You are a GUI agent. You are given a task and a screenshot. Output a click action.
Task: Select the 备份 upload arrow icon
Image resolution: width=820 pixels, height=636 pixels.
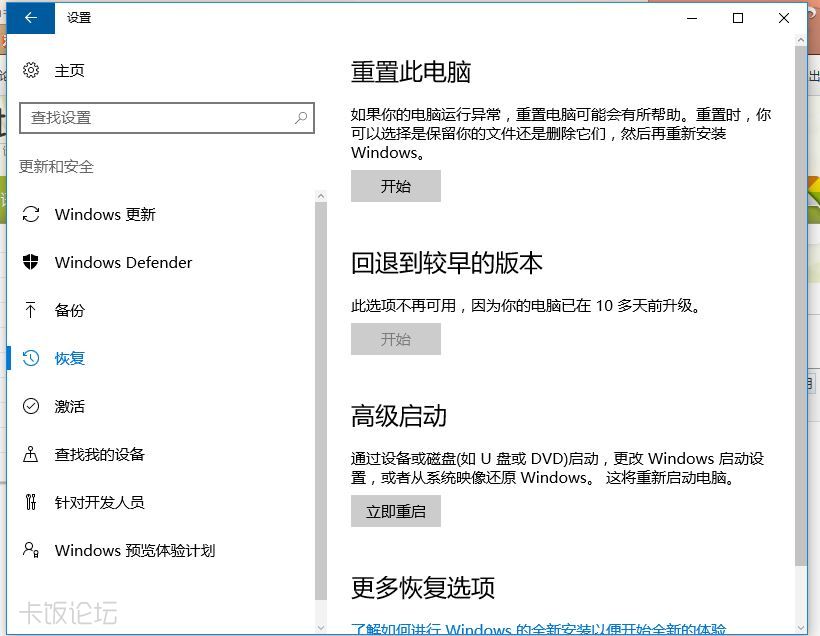point(30,310)
